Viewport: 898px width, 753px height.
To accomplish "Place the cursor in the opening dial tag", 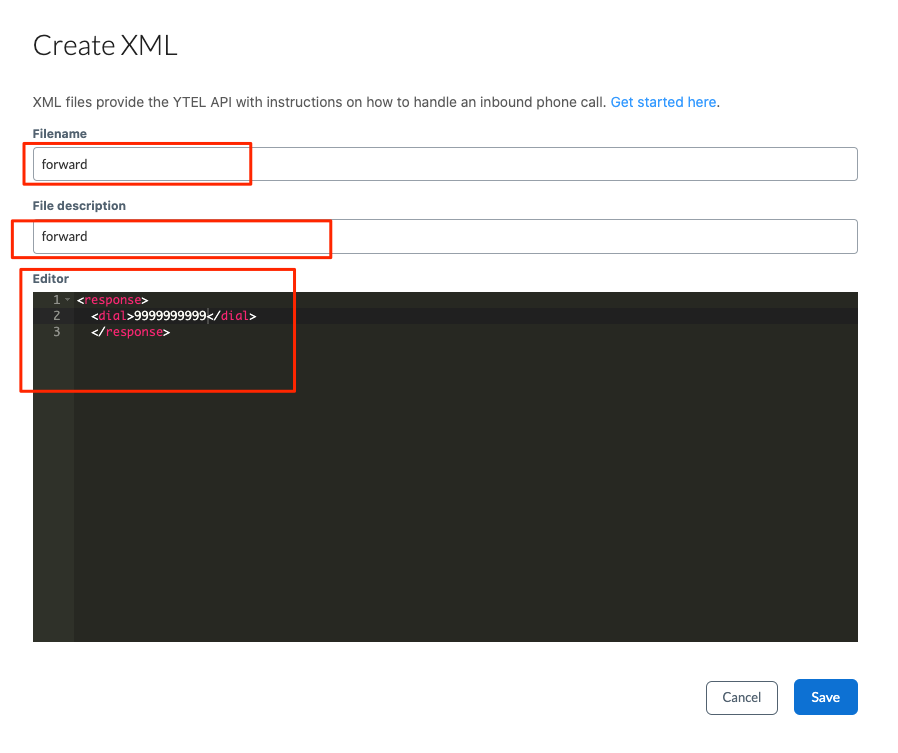I will click(112, 316).
